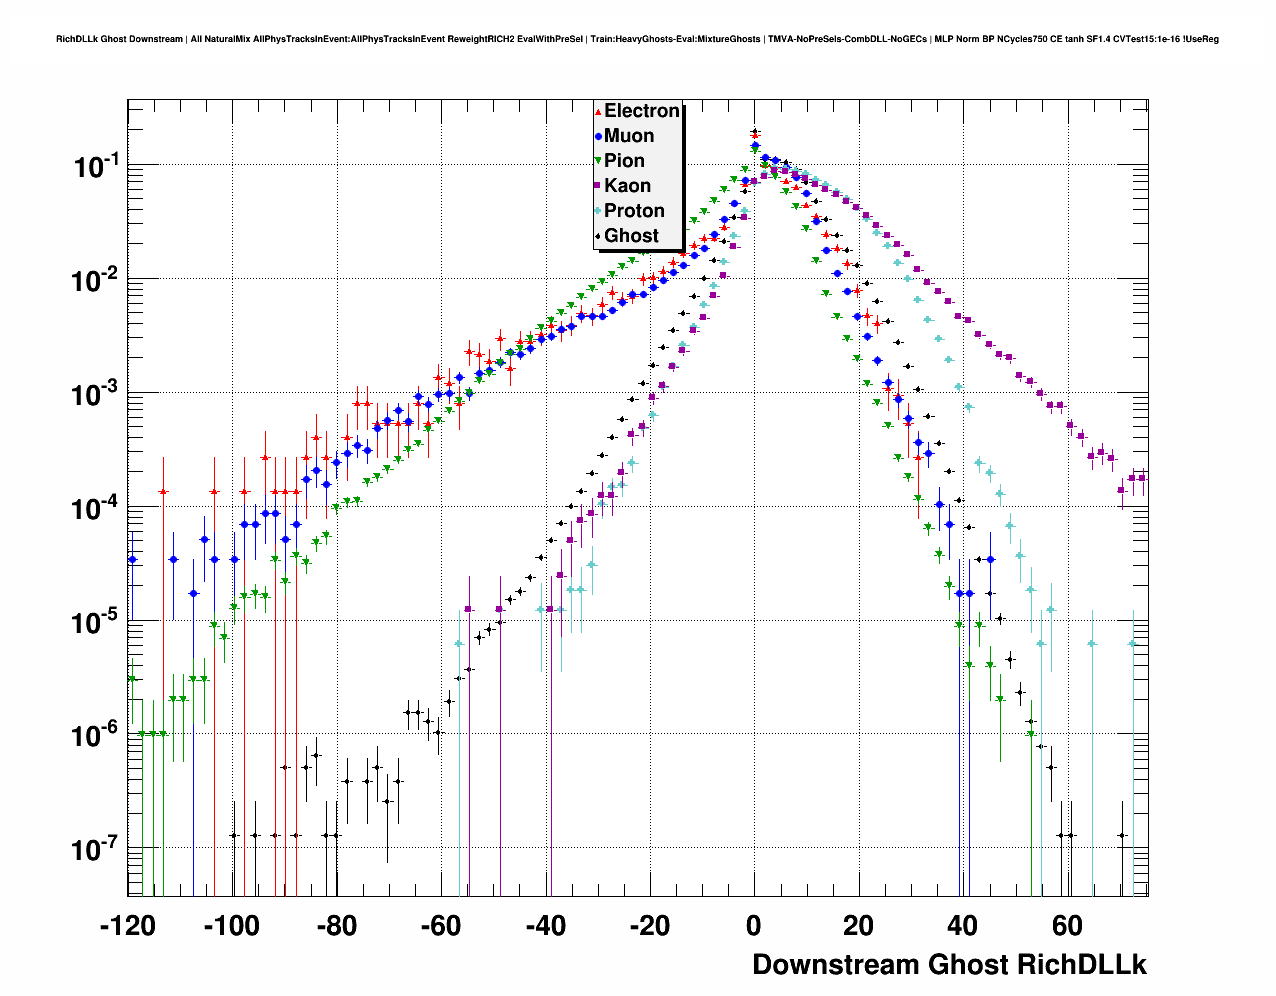
Task: Click the red Electron triangle marker in legend
Action: click(x=598, y=112)
